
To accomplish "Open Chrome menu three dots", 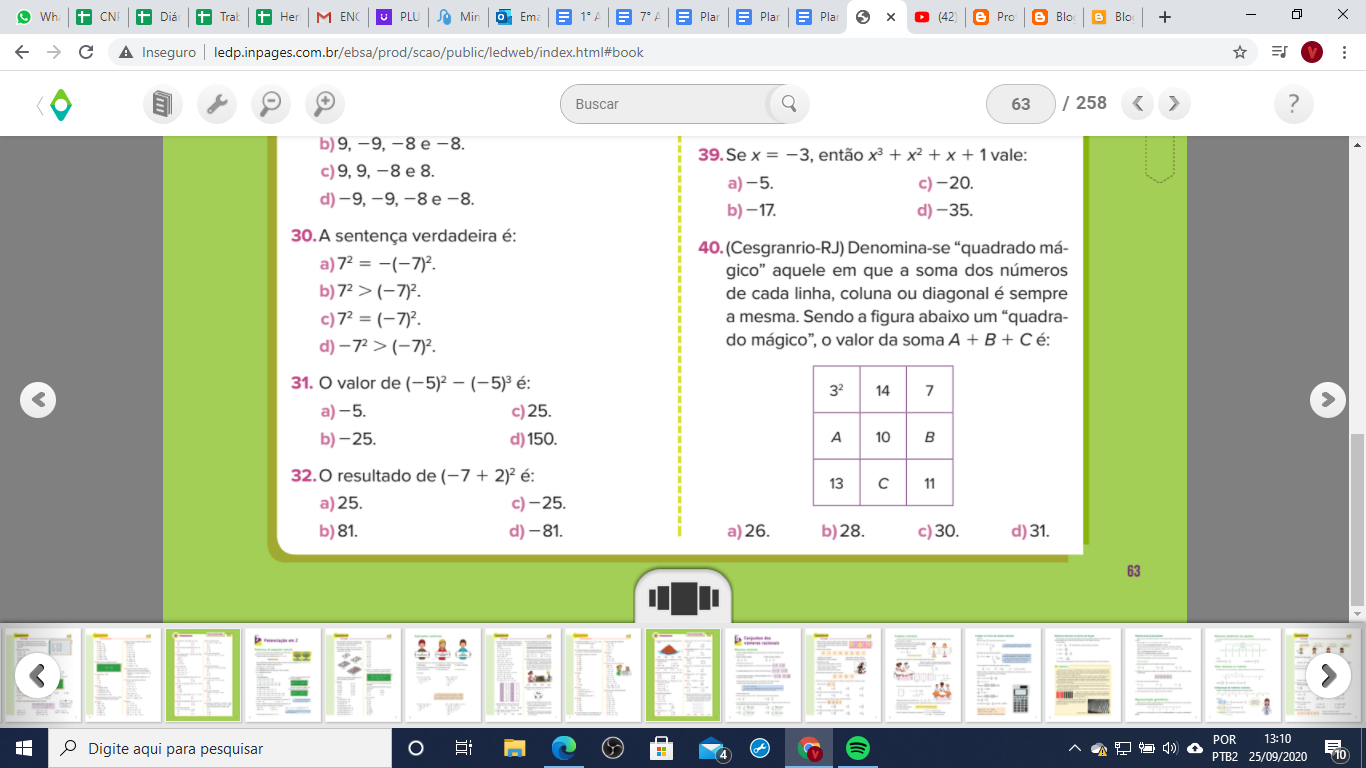I will [1344, 52].
